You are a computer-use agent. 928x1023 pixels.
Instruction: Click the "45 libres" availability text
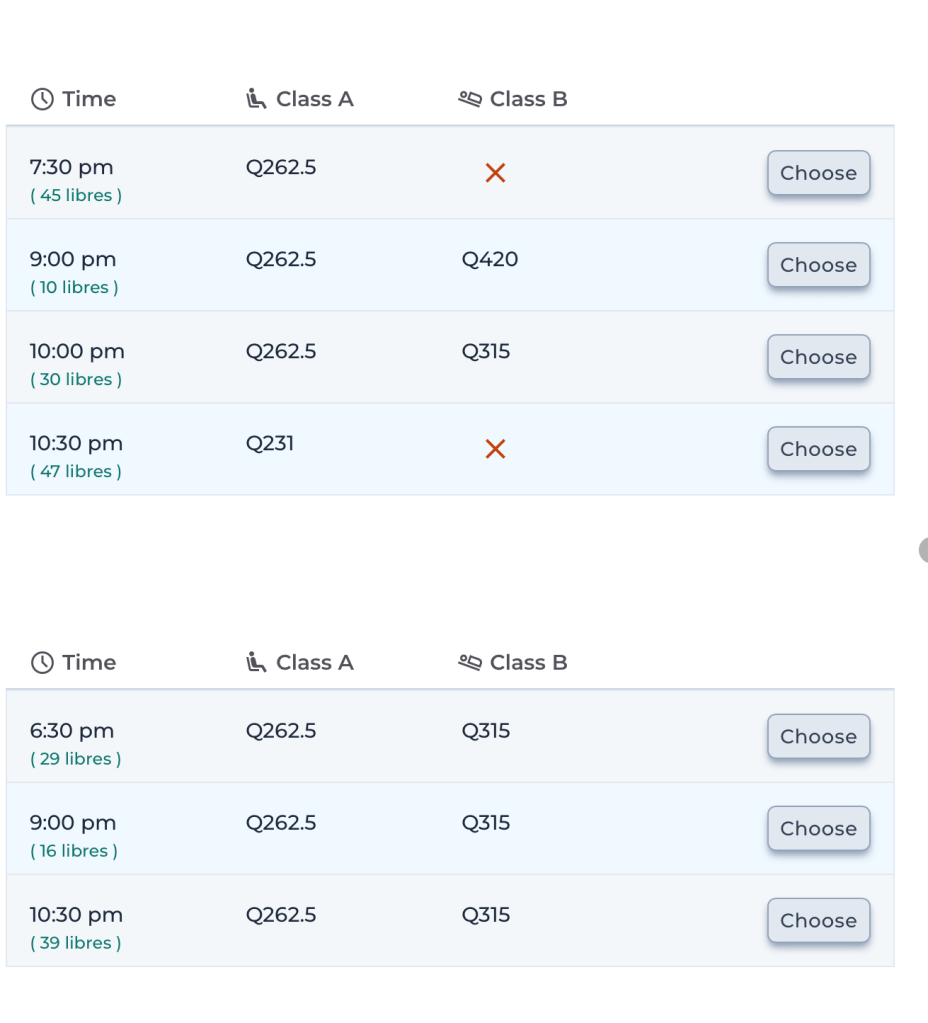point(76,196)
